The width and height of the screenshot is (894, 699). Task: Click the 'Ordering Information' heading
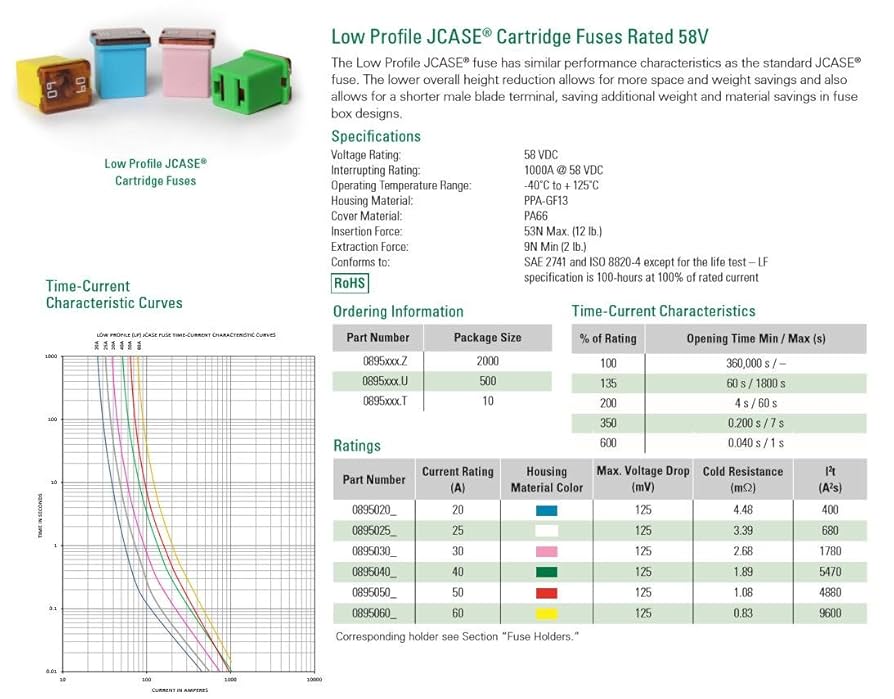tap(398, 311)
